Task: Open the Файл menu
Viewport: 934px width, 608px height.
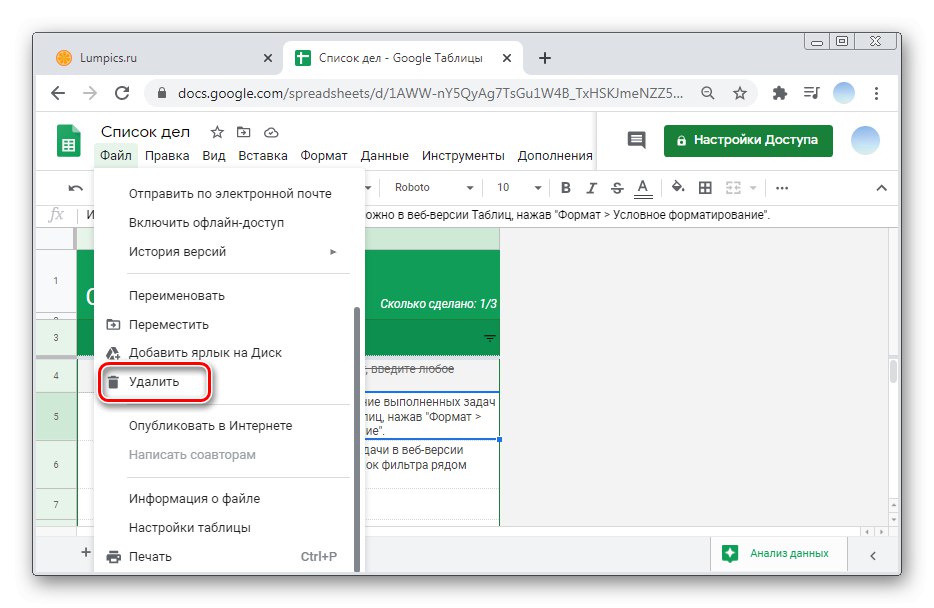Action: 116,155
